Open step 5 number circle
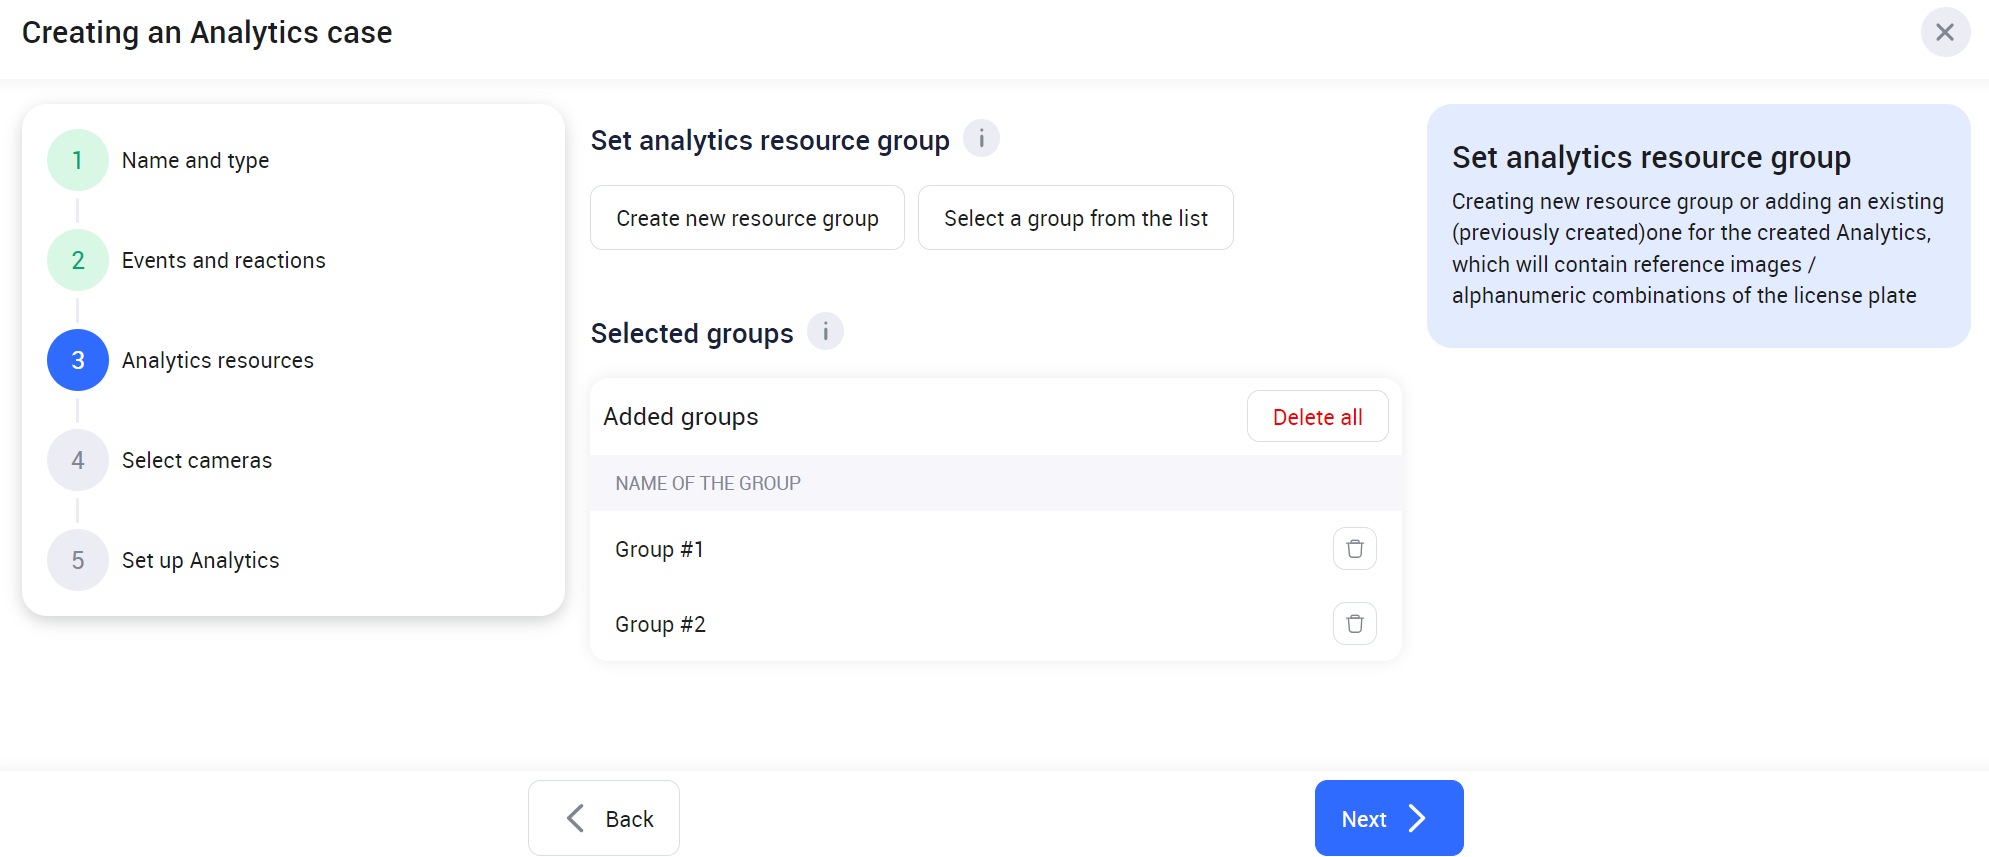The width and height of the screenshot is (1989, 857). 78,560
